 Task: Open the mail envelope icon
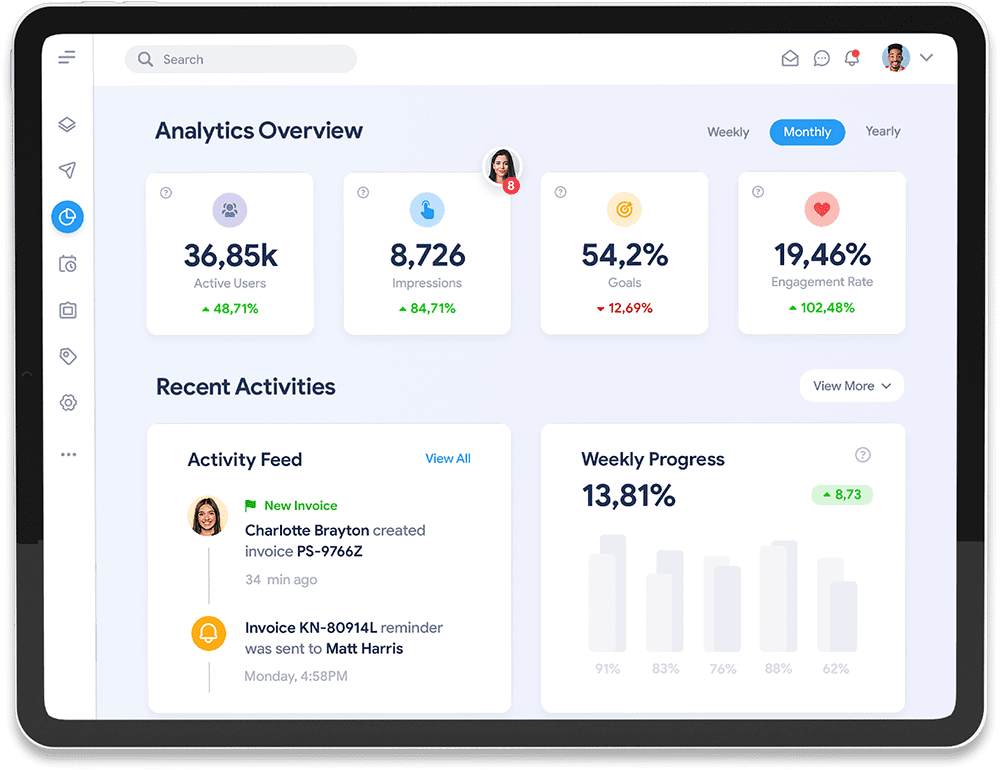coord(789,58)
